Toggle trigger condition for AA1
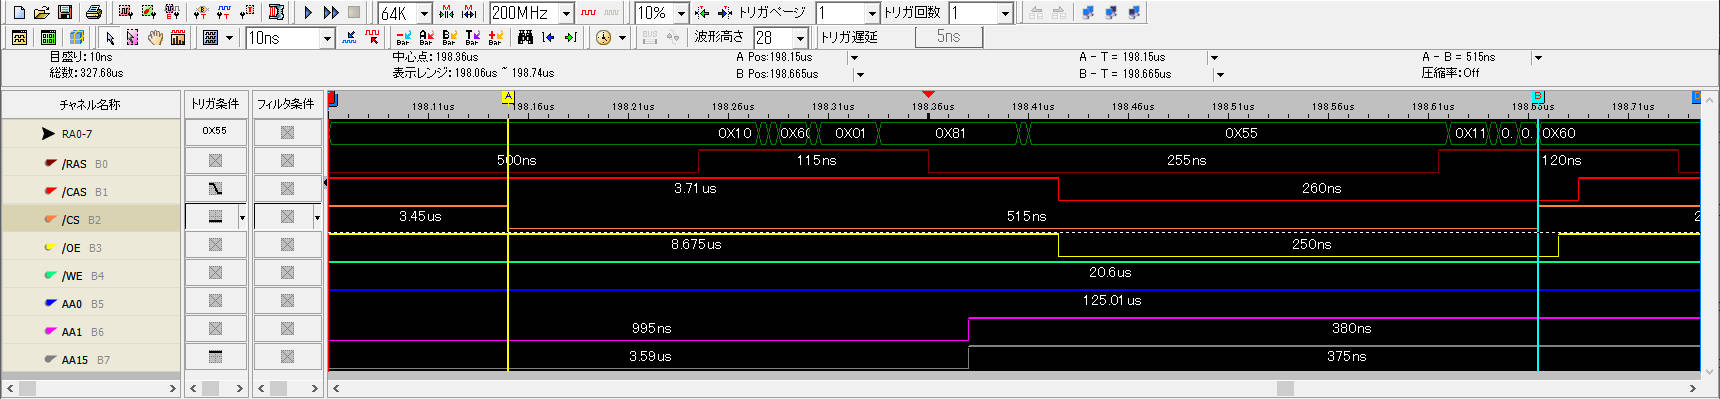The width and height of the screenshot is (1720, 399). pos(215,328)
